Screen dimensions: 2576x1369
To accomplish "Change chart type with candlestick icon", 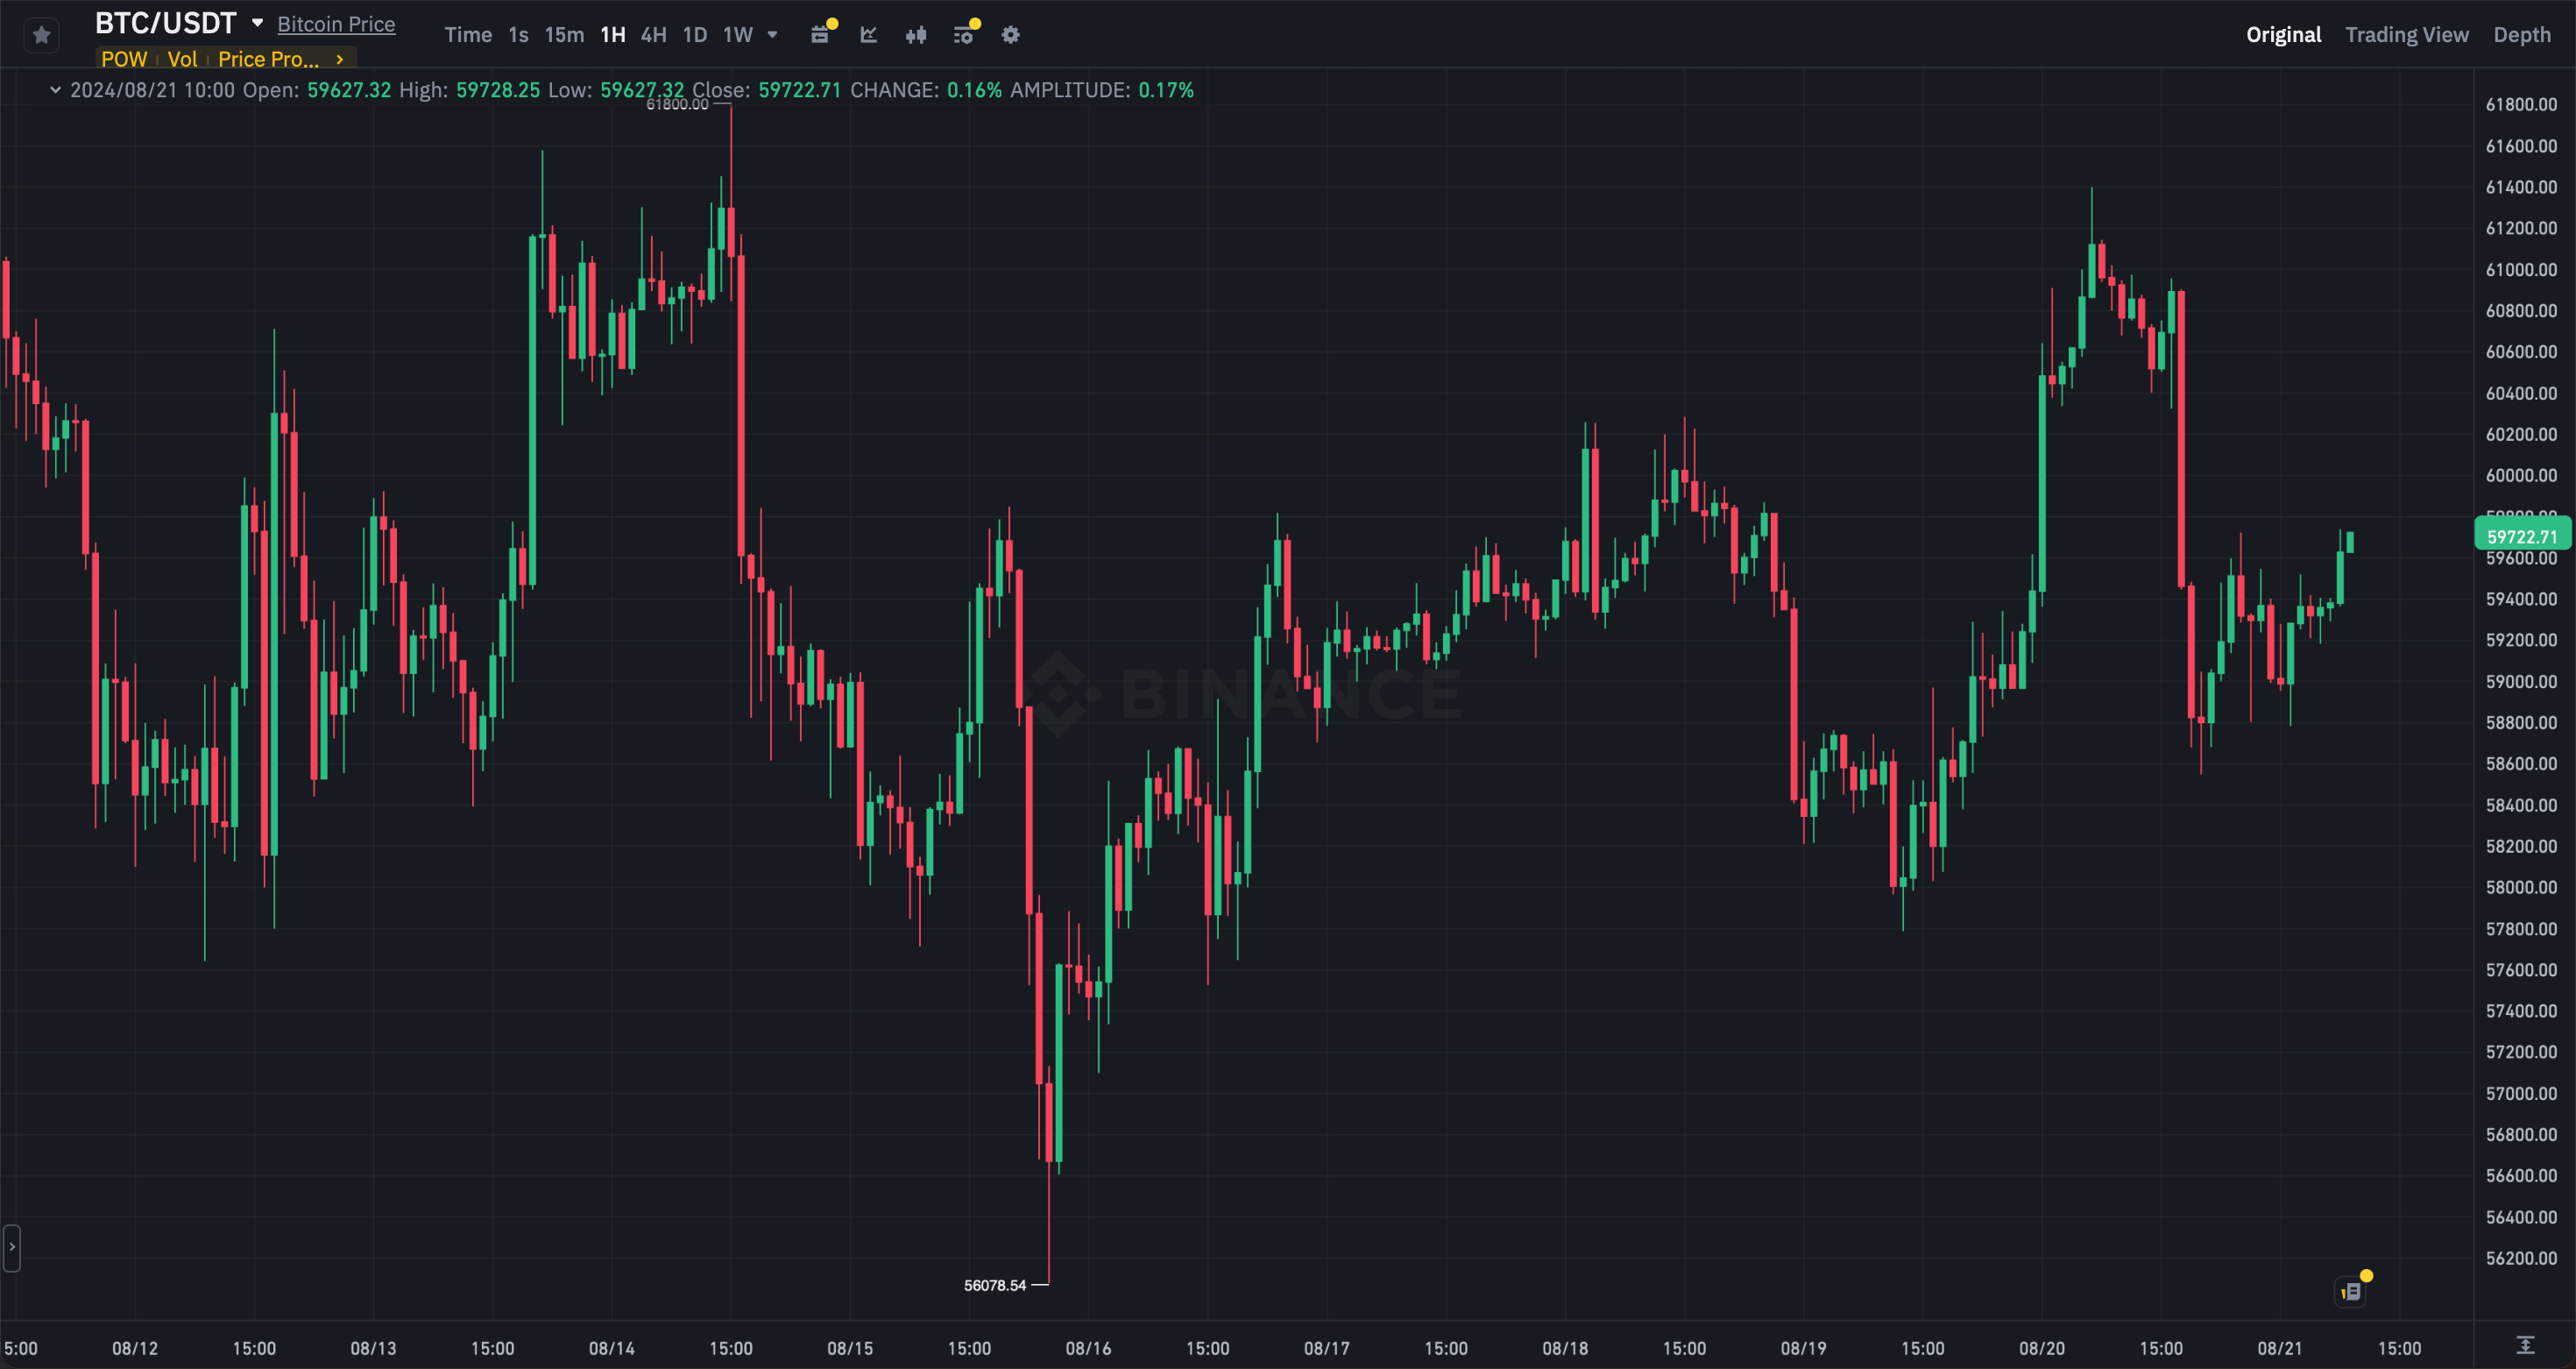I will tap(915, 34).
